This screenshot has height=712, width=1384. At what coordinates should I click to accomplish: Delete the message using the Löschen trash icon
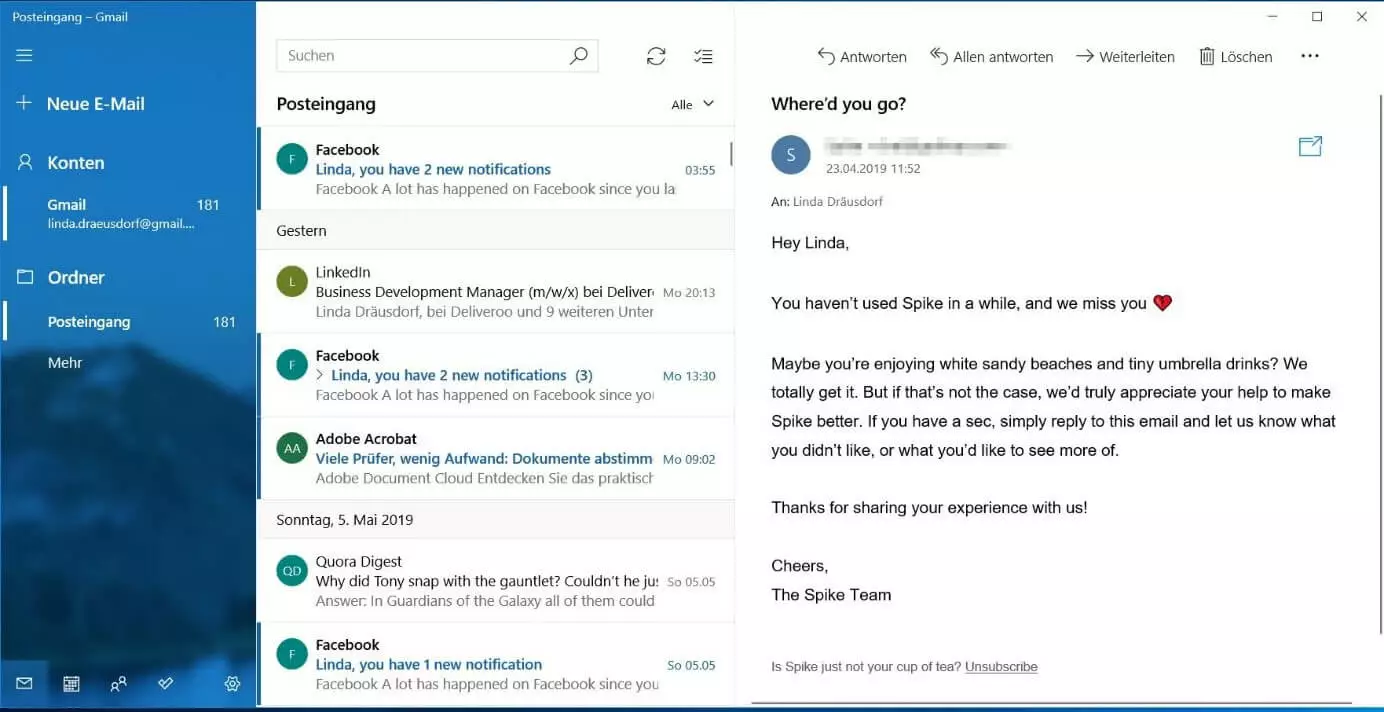click(1235, 56)
